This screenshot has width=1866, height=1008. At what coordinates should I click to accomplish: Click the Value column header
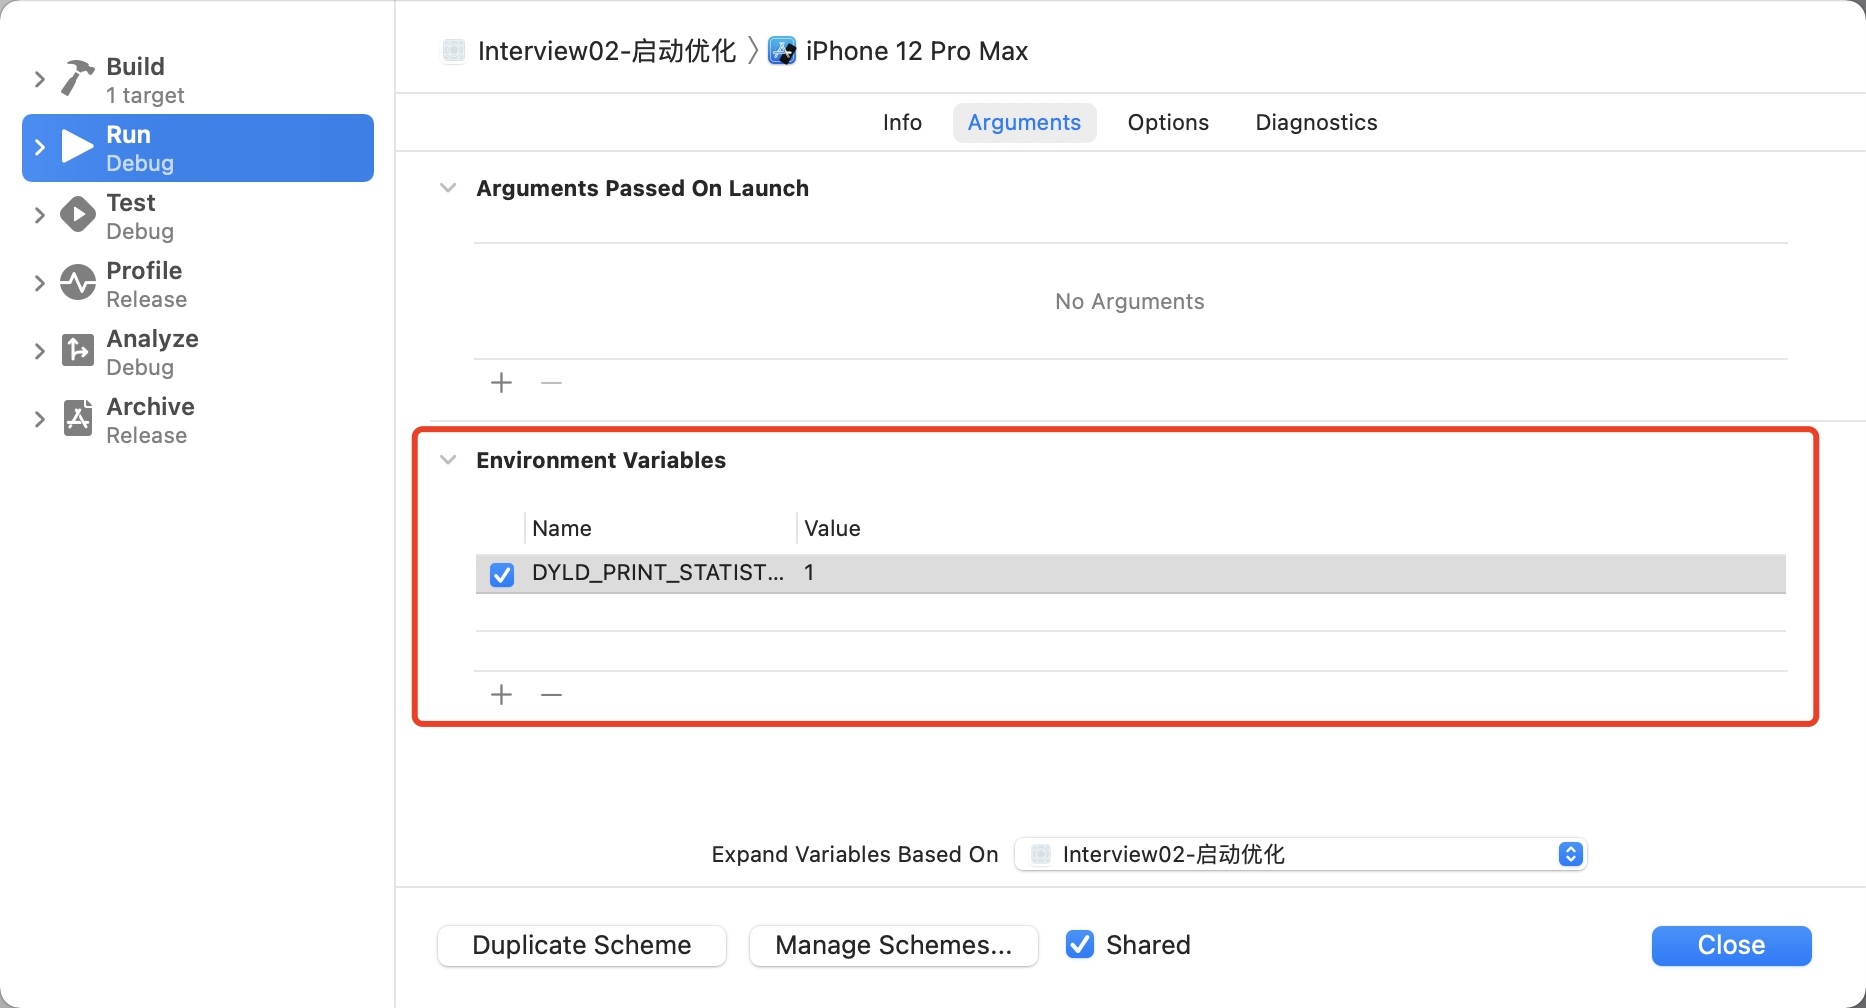[832, 528]
